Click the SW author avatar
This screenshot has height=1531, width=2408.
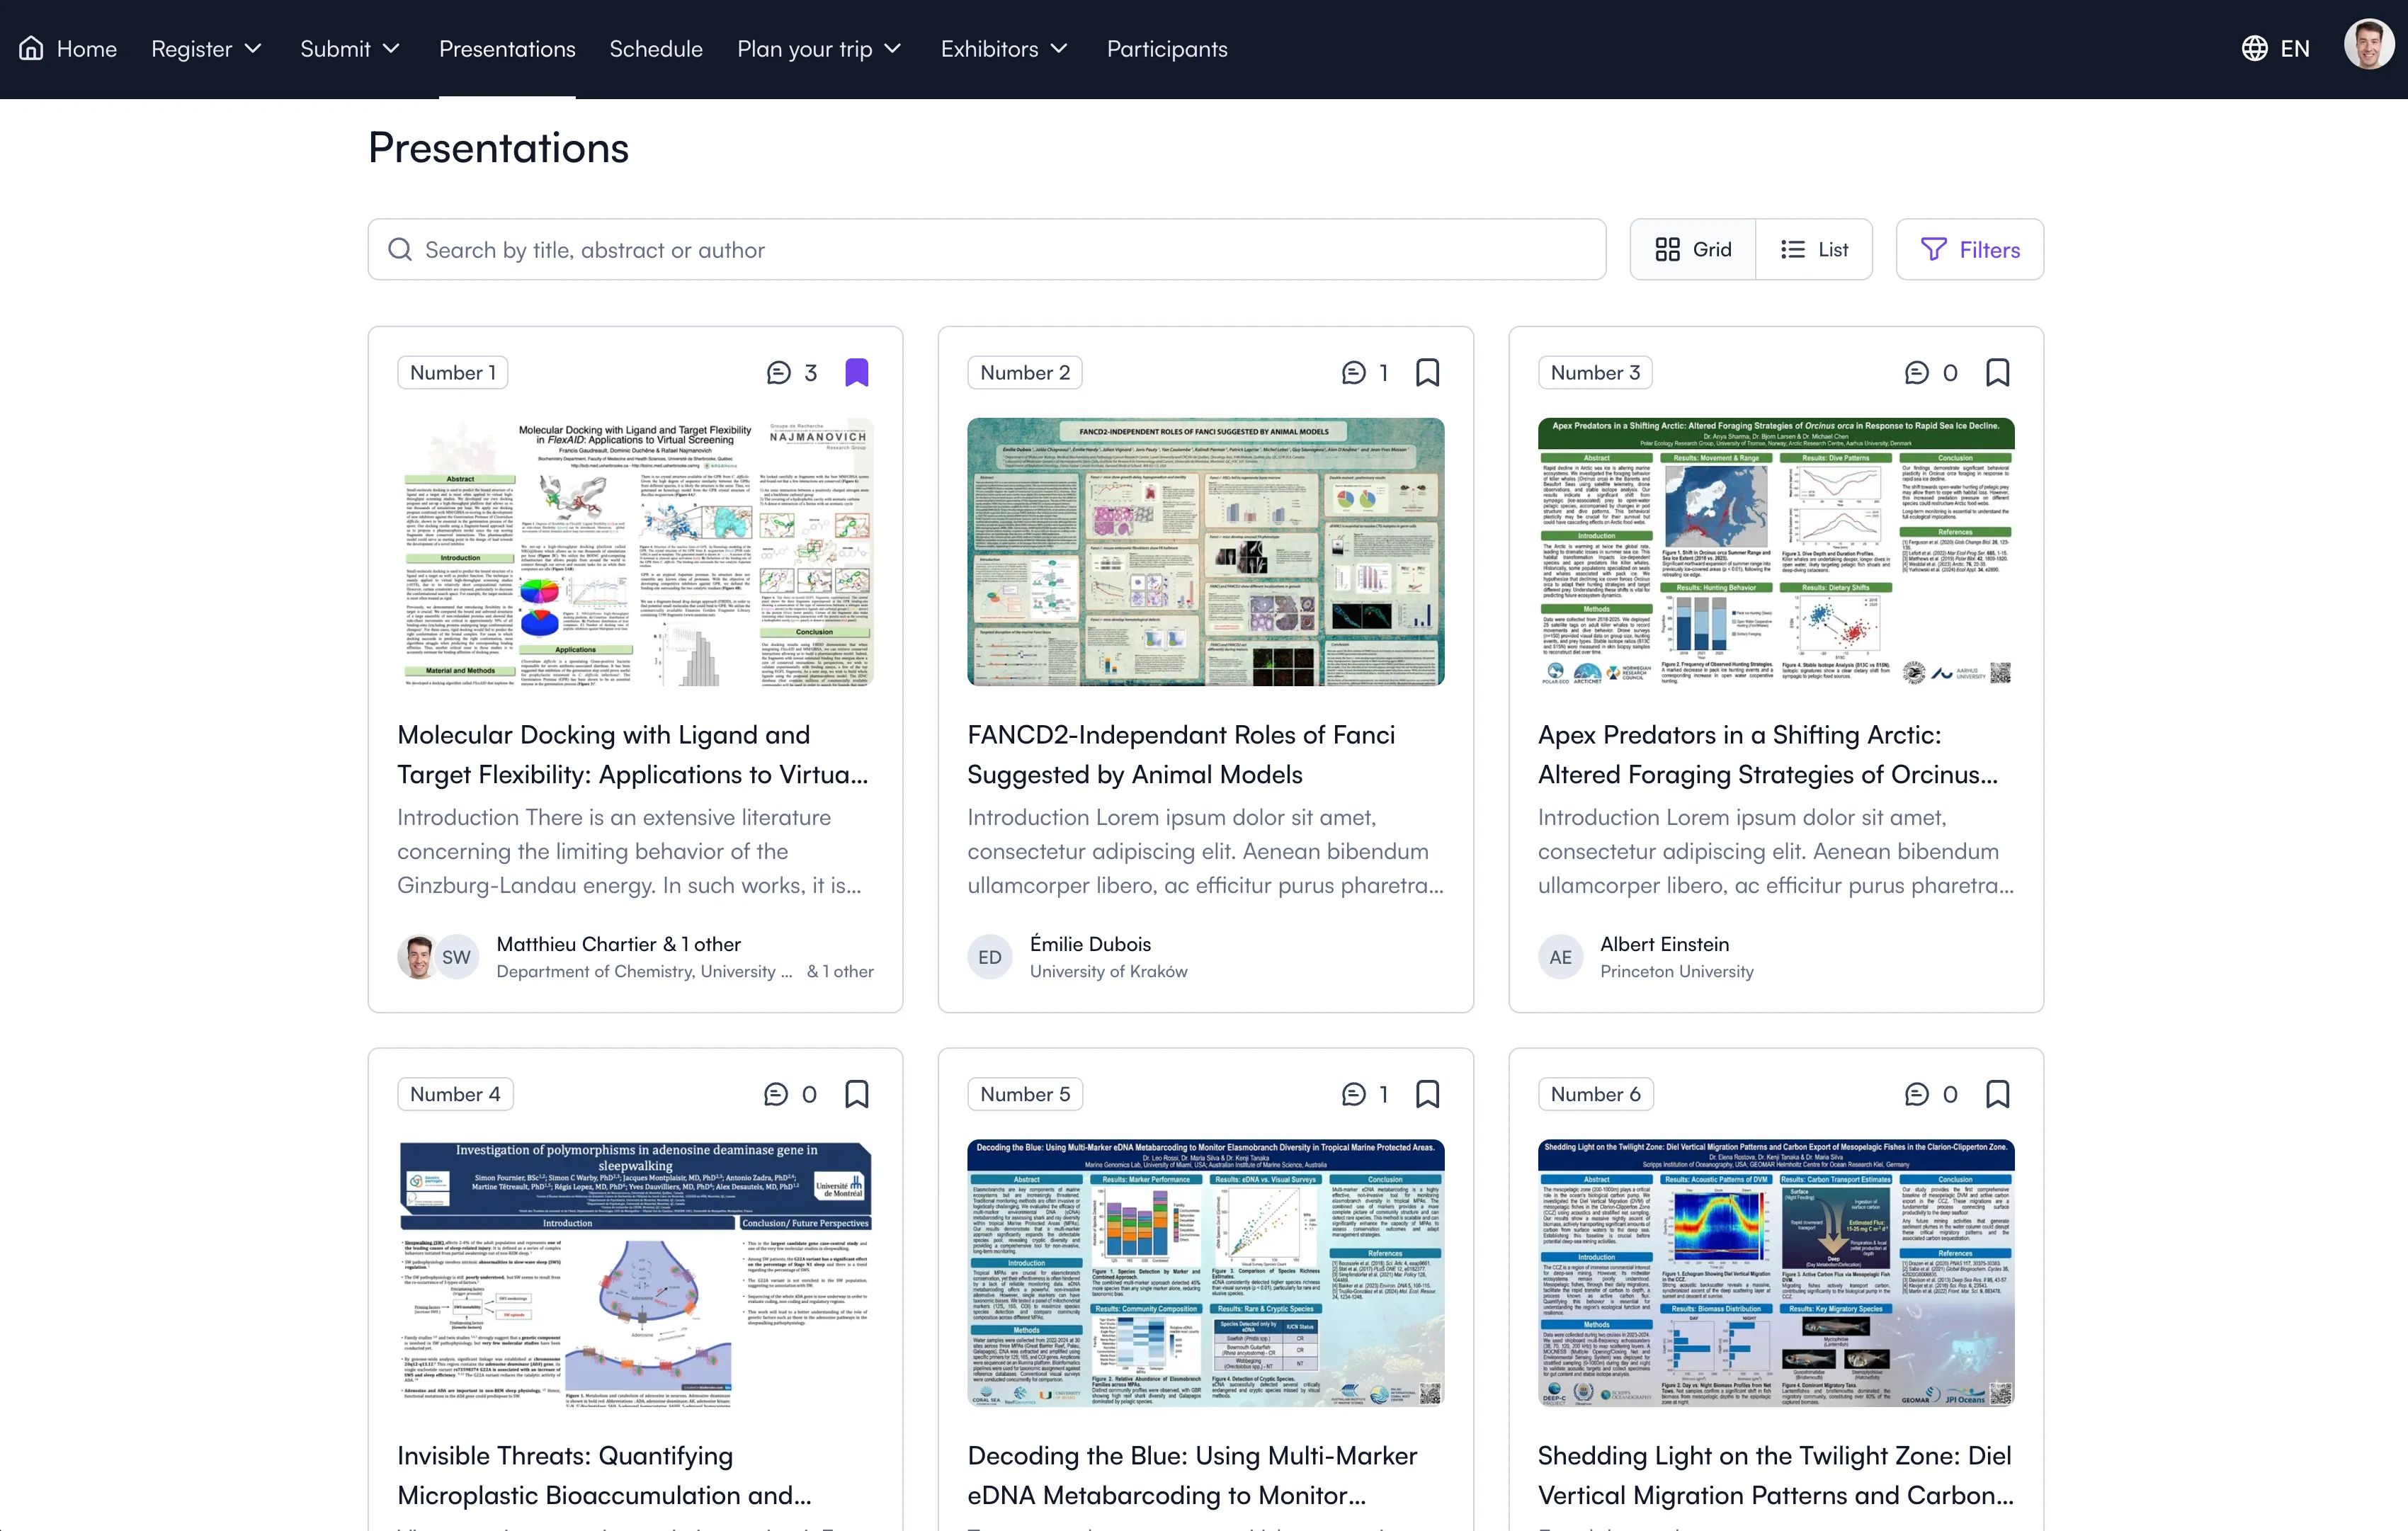[x=456, y=957]
